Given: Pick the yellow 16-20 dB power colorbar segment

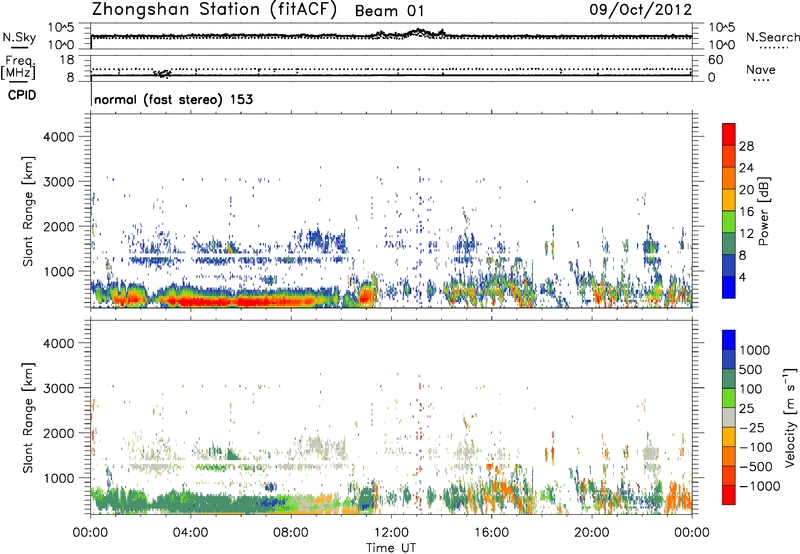Looking at the screenshot, I should point(729,200).
